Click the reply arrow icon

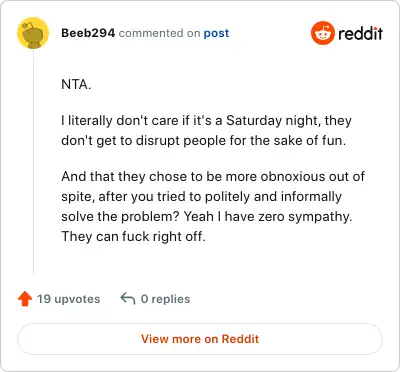coord(128,298)
